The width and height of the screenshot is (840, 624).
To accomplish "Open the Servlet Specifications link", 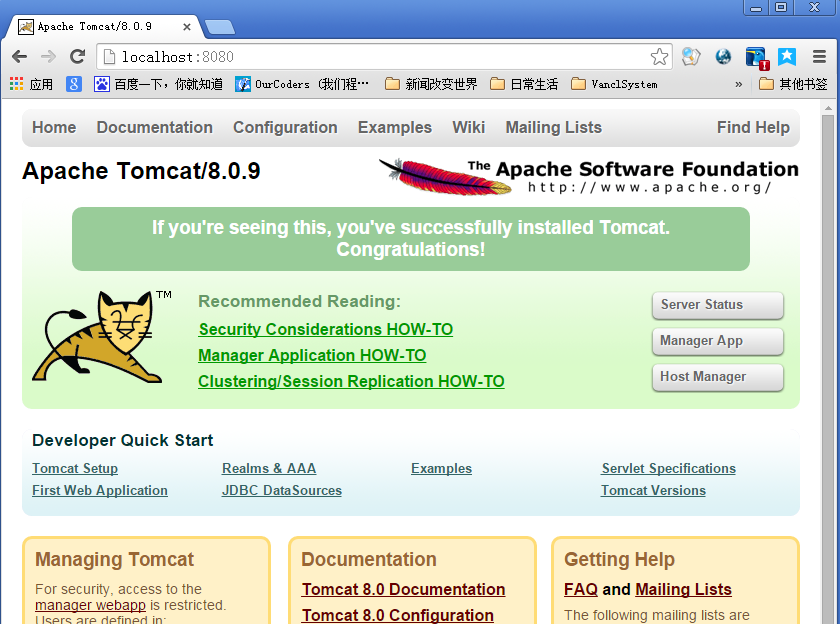I will click(x=669, y=469).
